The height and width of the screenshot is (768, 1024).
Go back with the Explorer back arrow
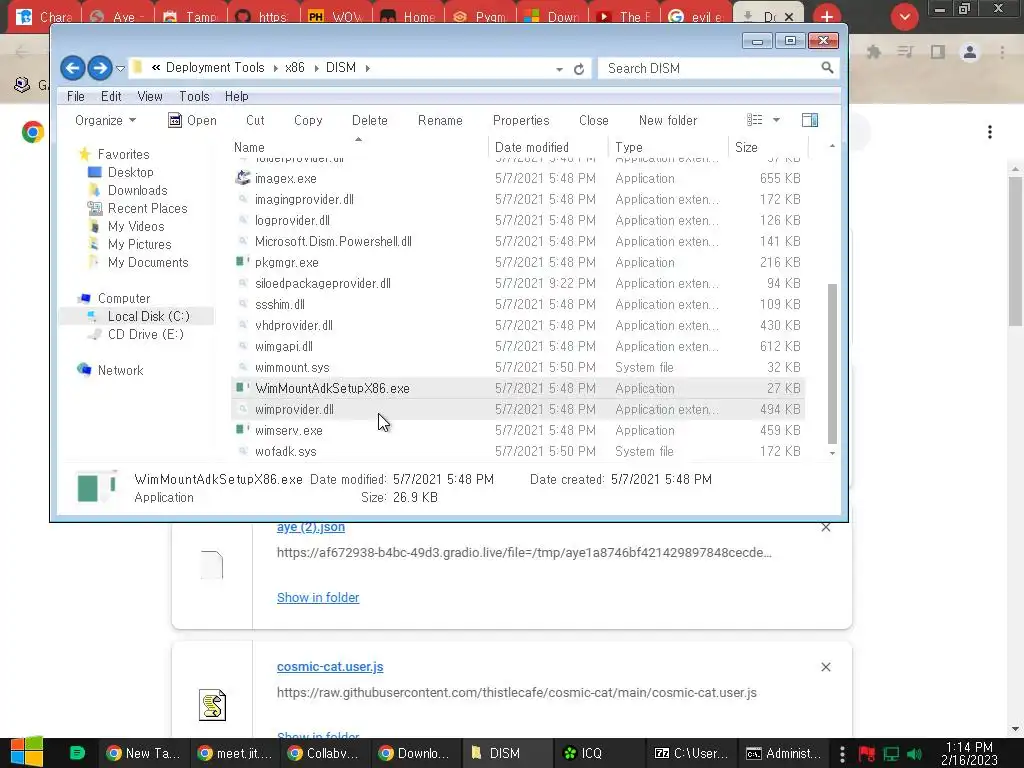[x=72, y=68]
